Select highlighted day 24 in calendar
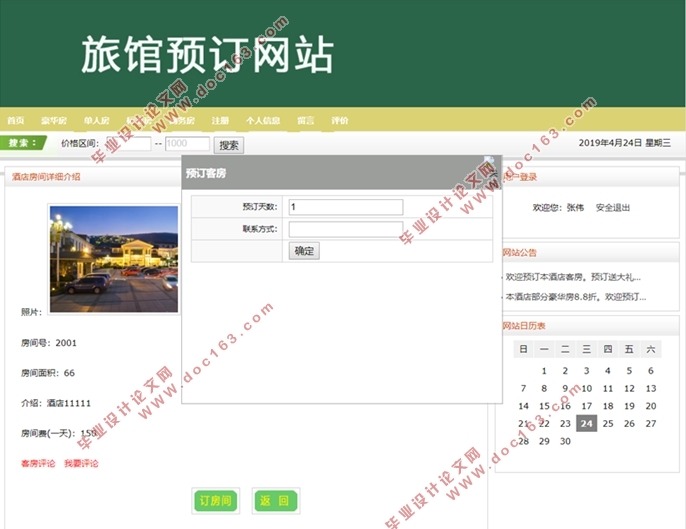Image resolution: width=686 pixels, height=529 pixels. pyautogui.click(x=586, y=424)
